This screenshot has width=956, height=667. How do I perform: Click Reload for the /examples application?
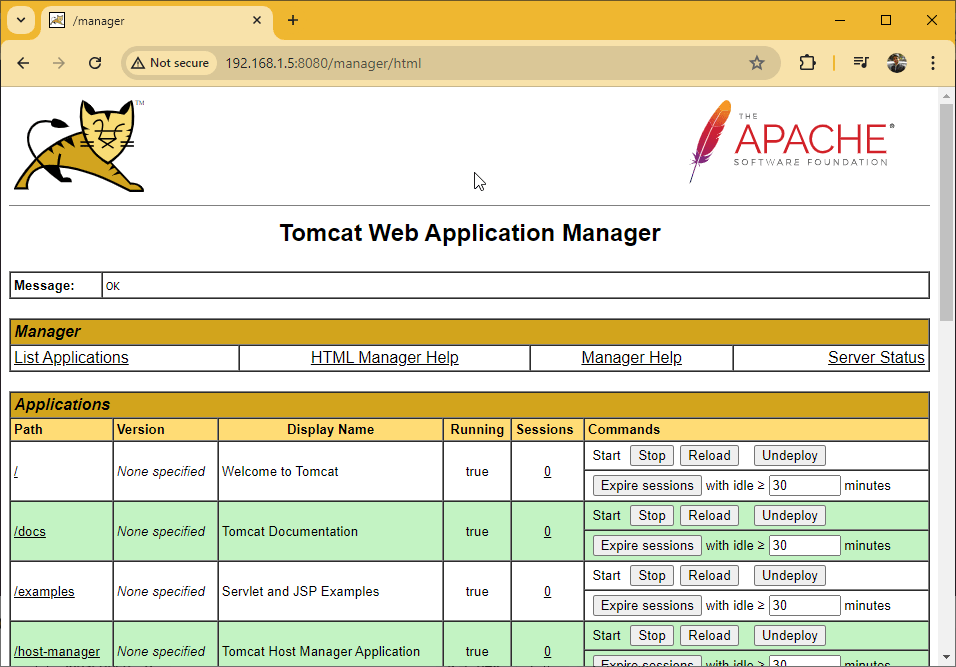[x=709, y=576]
